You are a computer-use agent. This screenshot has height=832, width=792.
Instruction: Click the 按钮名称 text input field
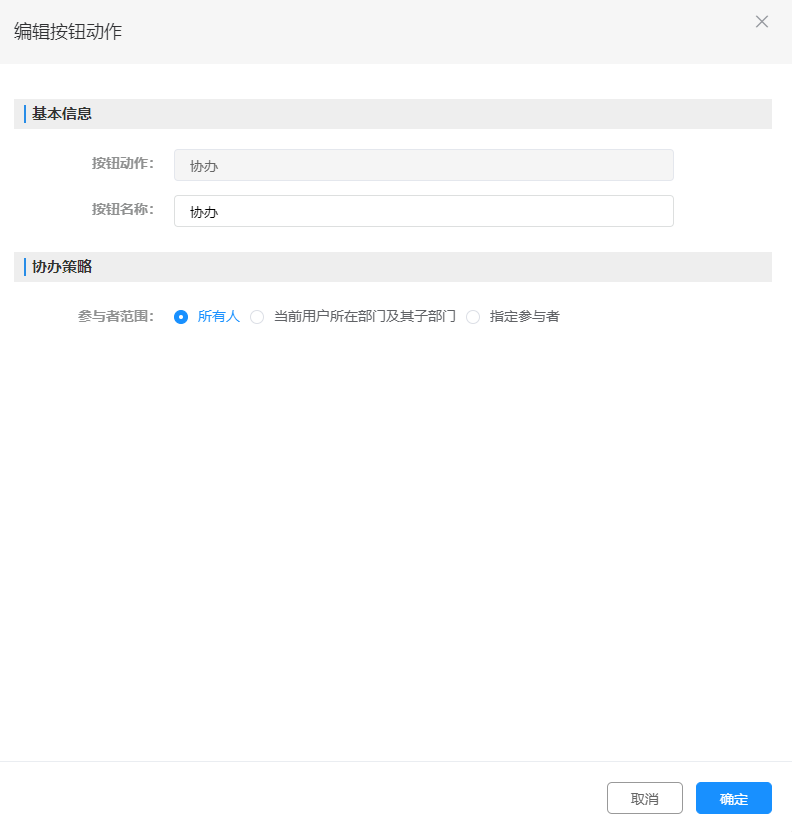[x=423, y=211]
